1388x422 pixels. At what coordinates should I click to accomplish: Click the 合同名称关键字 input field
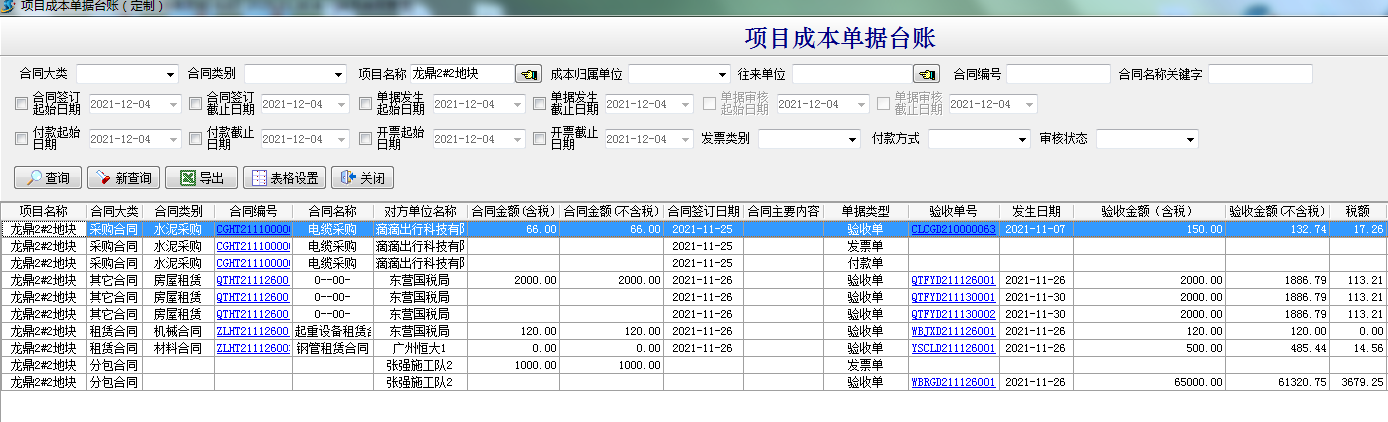(x=1259, y=74)
